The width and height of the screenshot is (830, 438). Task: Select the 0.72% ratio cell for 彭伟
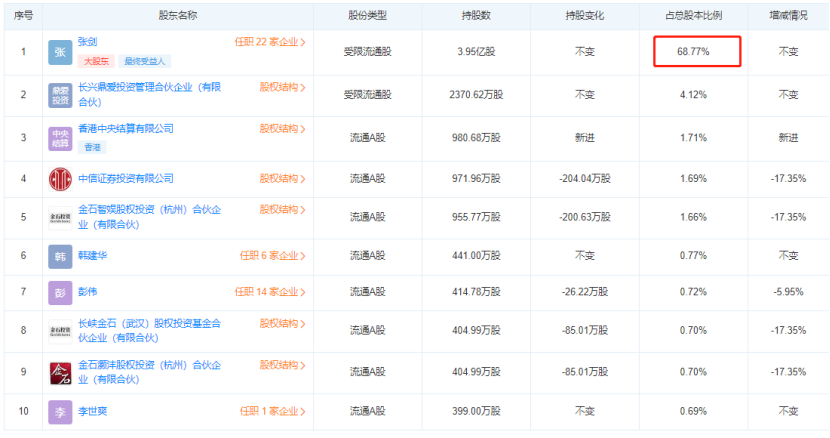coord(693,292)
